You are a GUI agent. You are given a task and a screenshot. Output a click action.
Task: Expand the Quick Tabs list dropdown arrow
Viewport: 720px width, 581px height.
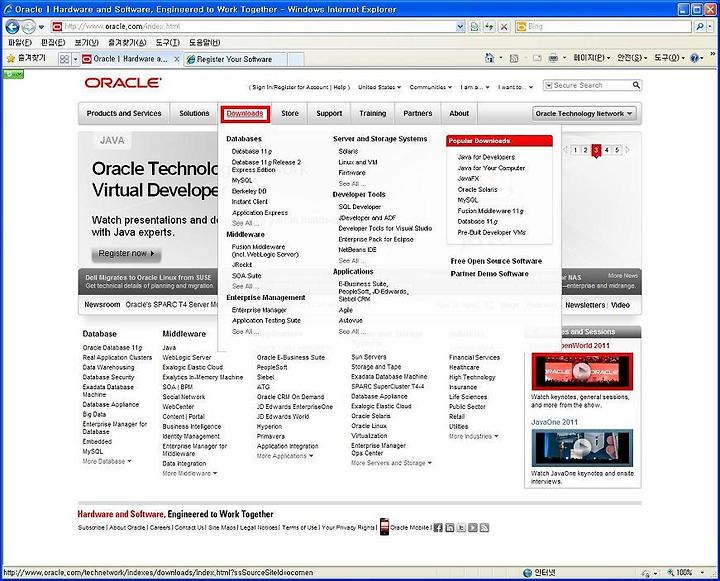tap(75, 59)
